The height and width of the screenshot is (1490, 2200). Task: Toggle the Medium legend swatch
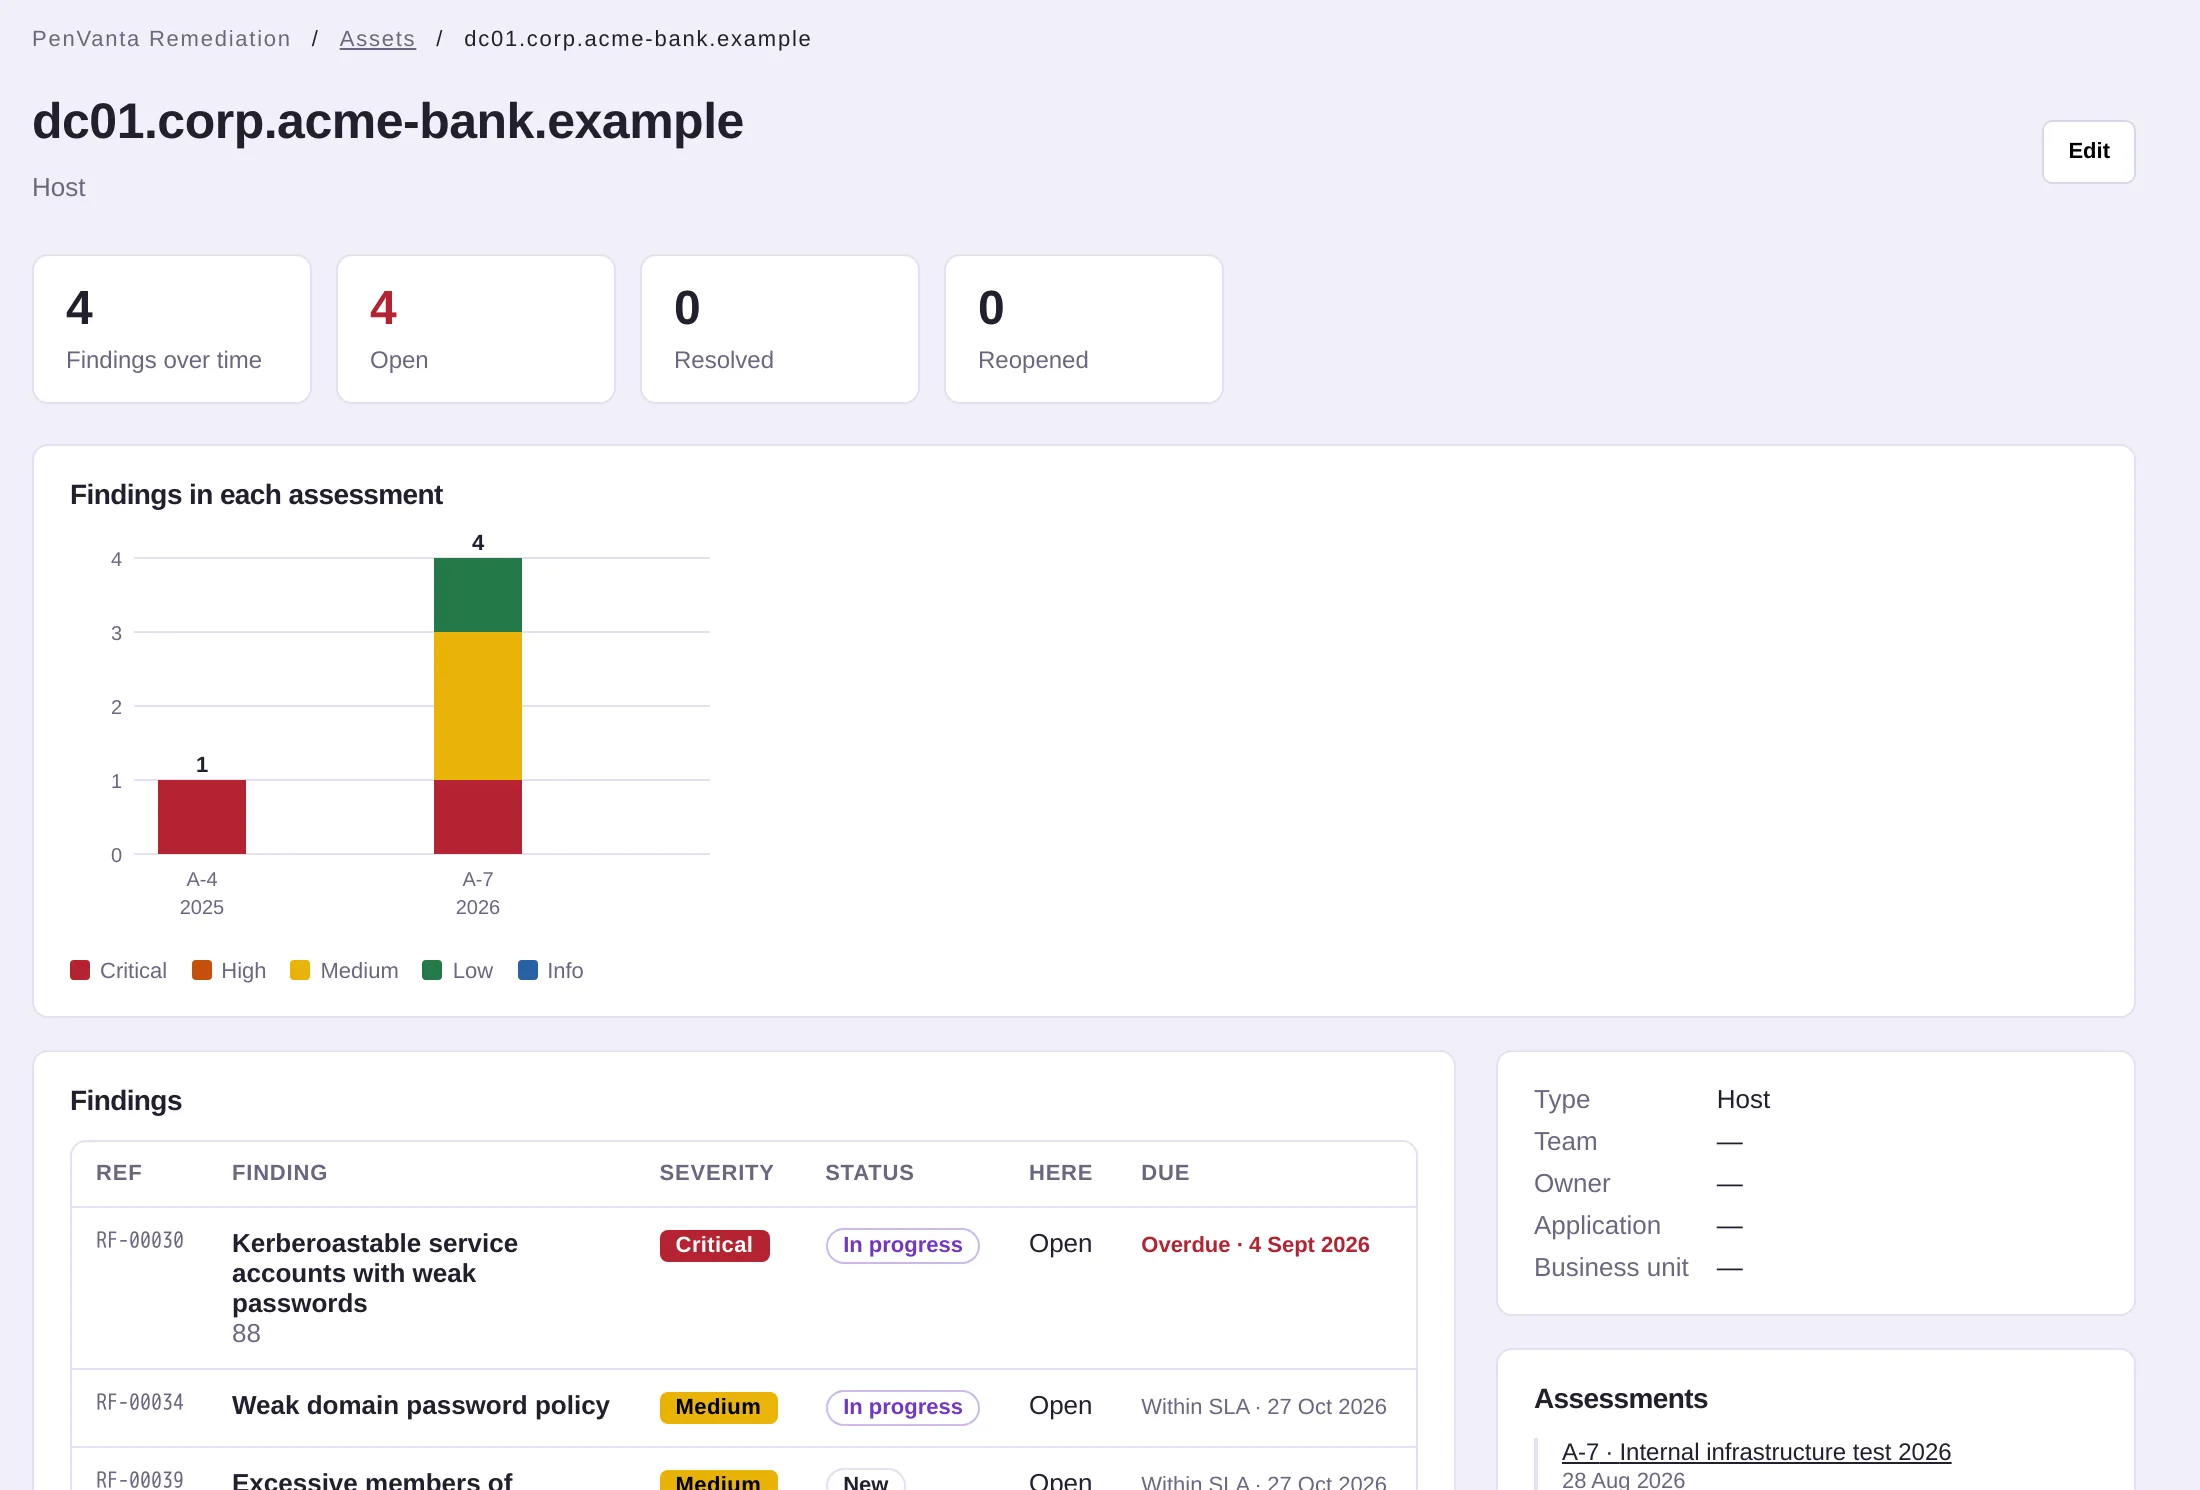pyautogui.click(x=300, y=970)
